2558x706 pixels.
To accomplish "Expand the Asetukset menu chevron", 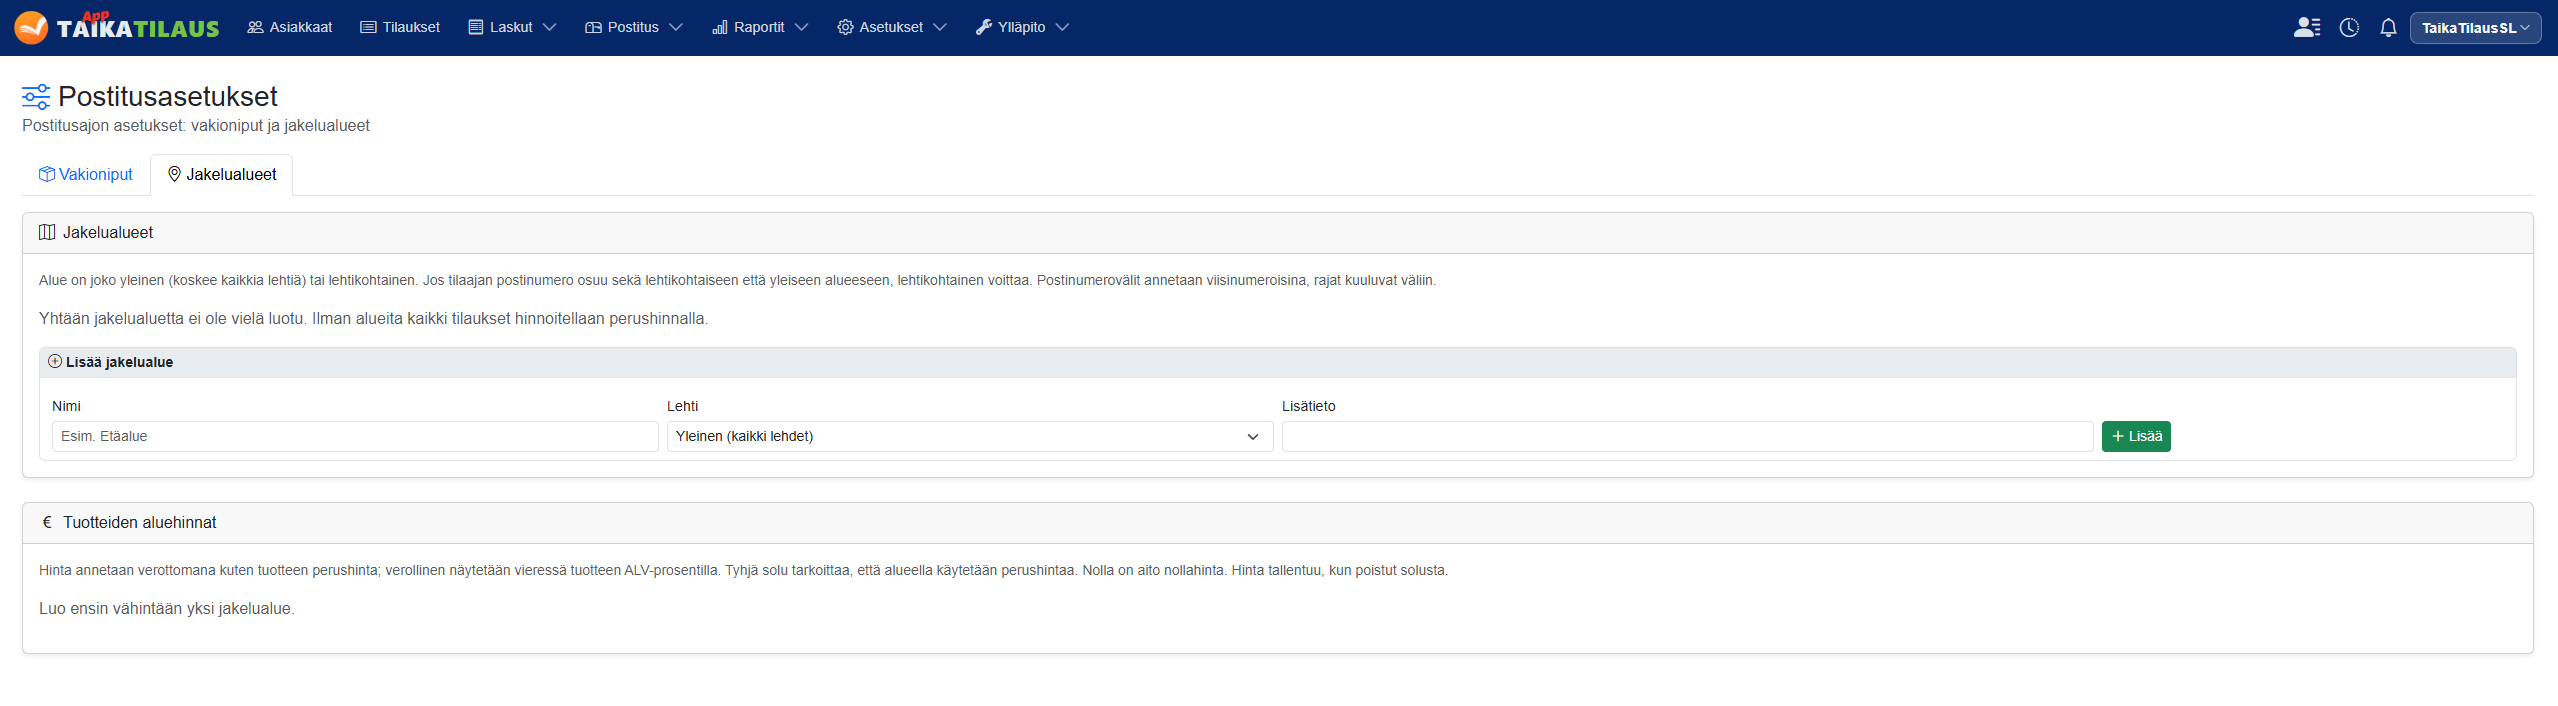I will pyautogui.click(x=940, y=27).
